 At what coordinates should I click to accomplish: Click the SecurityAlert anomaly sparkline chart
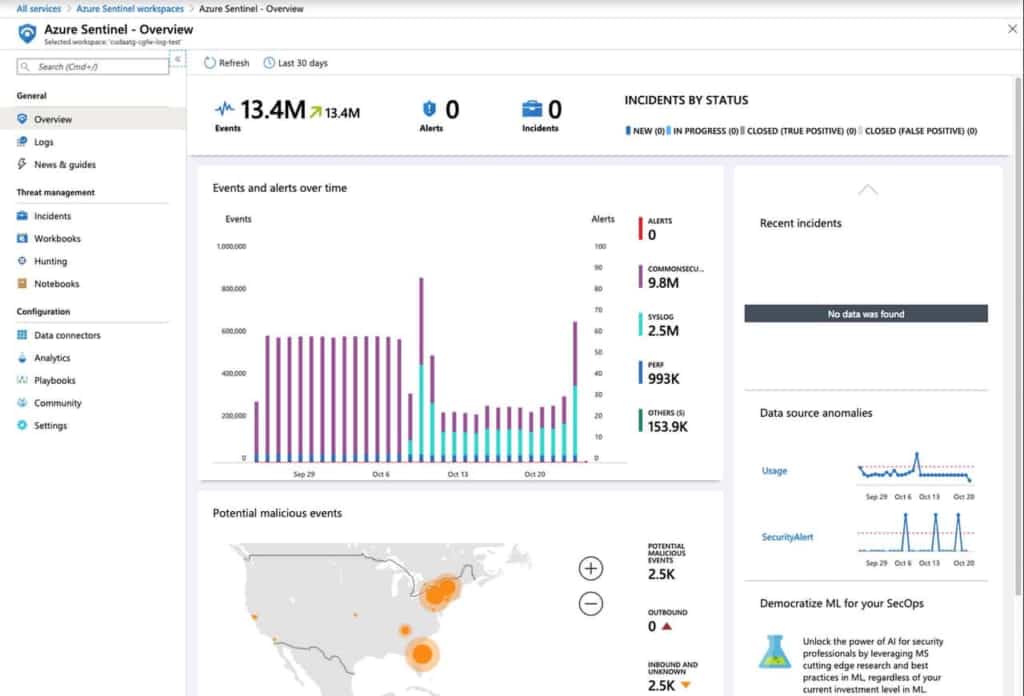pyautogui.click(x=916, y=533)
